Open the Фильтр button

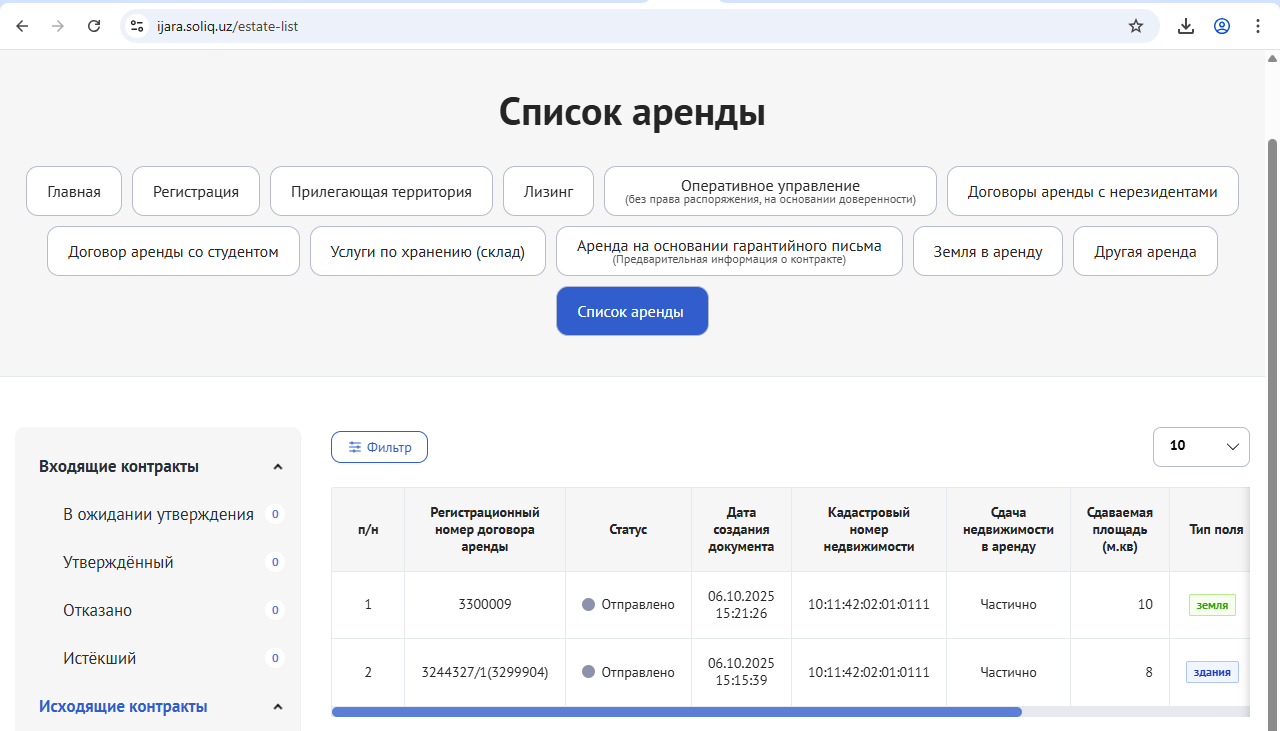coord(379,447)
